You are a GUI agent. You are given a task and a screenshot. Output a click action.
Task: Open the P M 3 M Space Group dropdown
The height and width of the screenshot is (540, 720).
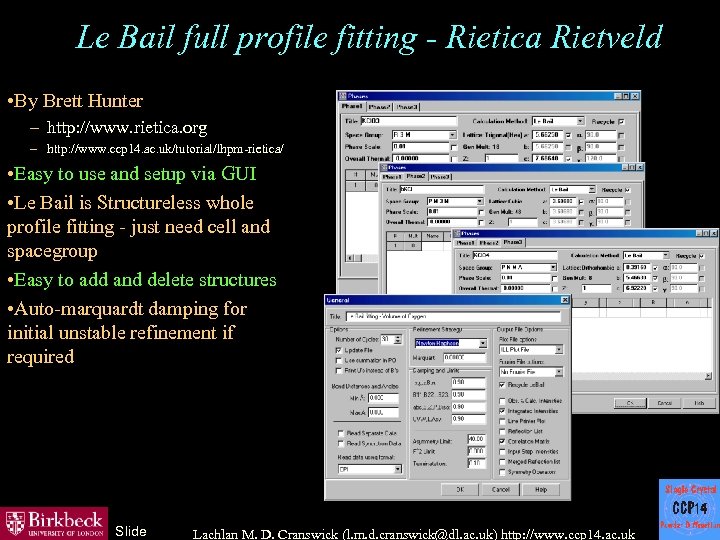point(479,202)
